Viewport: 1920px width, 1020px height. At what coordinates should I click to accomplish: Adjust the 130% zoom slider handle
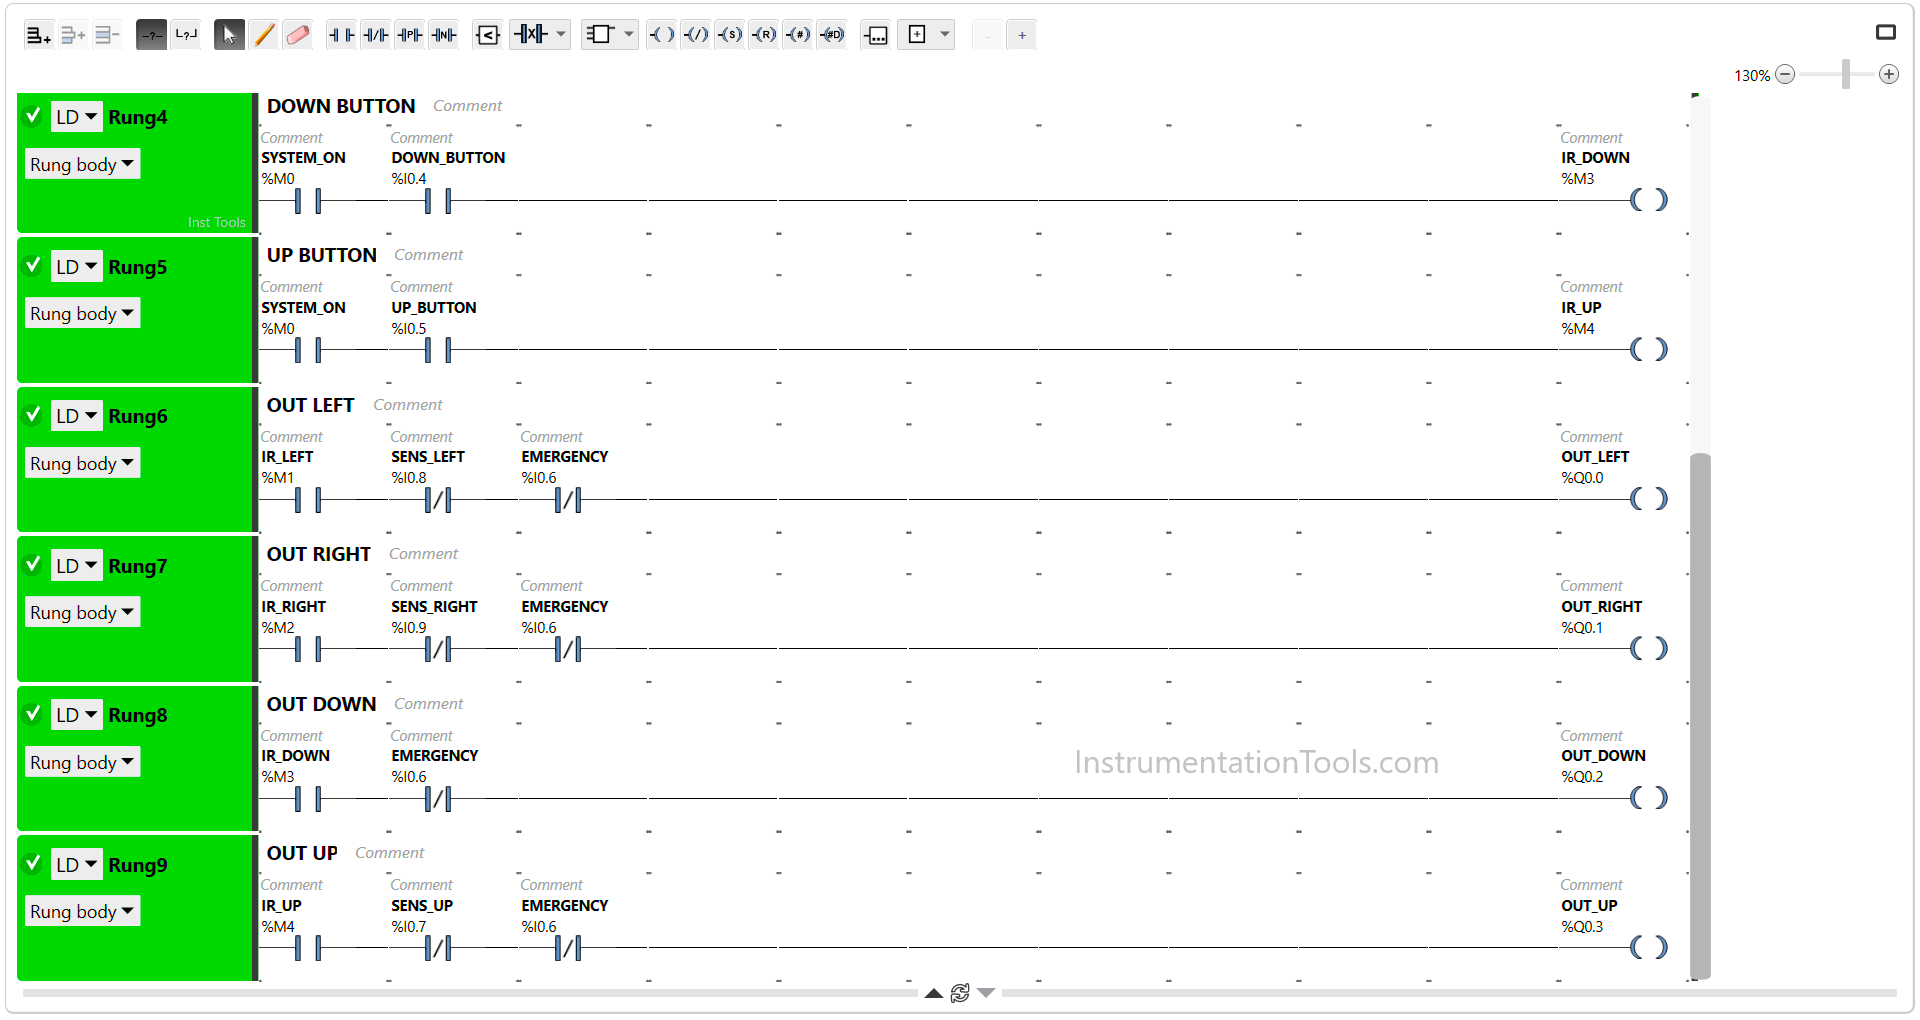[1845, 74]
